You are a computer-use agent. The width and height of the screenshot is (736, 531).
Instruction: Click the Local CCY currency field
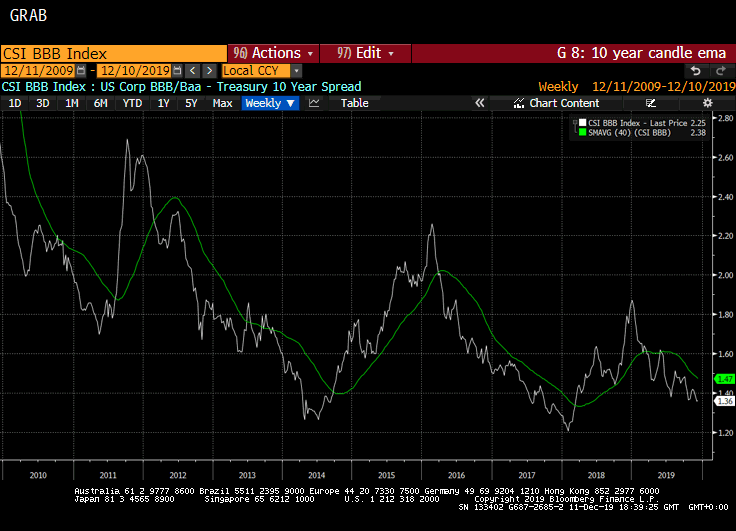[256, 71]
